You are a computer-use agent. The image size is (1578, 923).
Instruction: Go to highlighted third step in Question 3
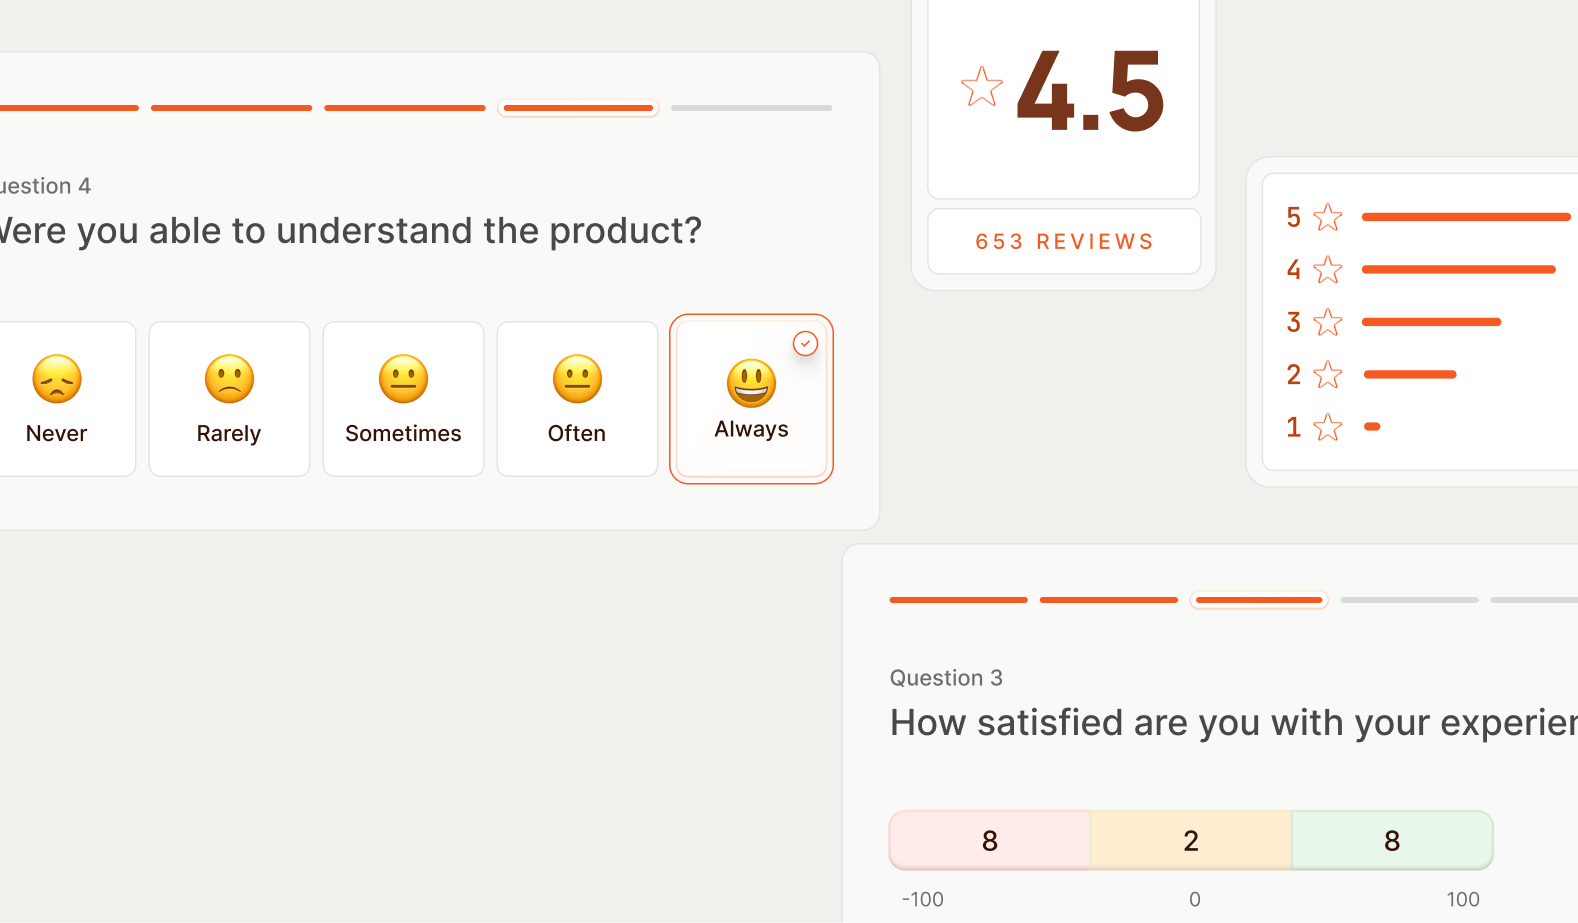click(x=1259, y=600)
